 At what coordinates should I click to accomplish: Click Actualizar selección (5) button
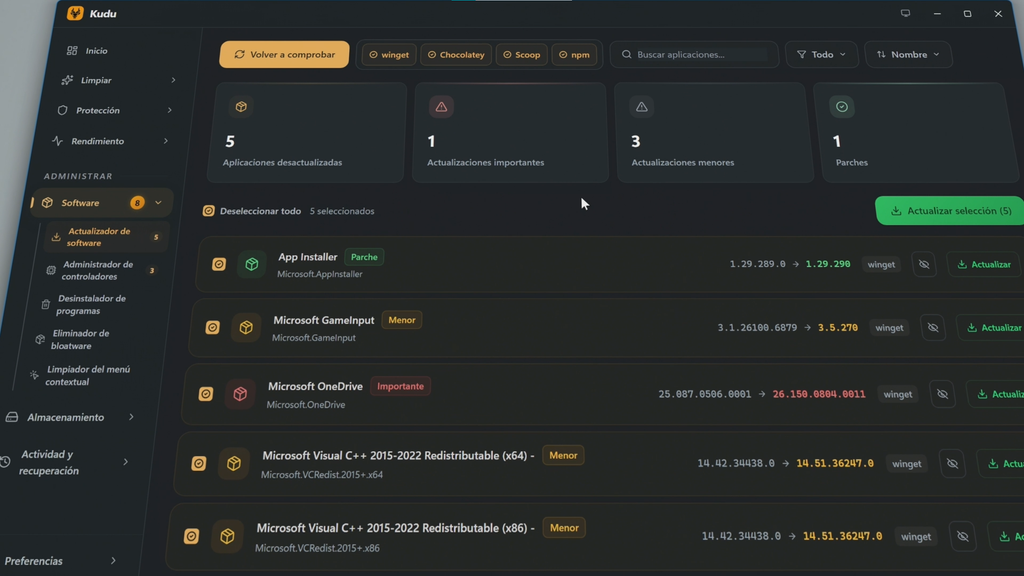click(x=950, y=210)
